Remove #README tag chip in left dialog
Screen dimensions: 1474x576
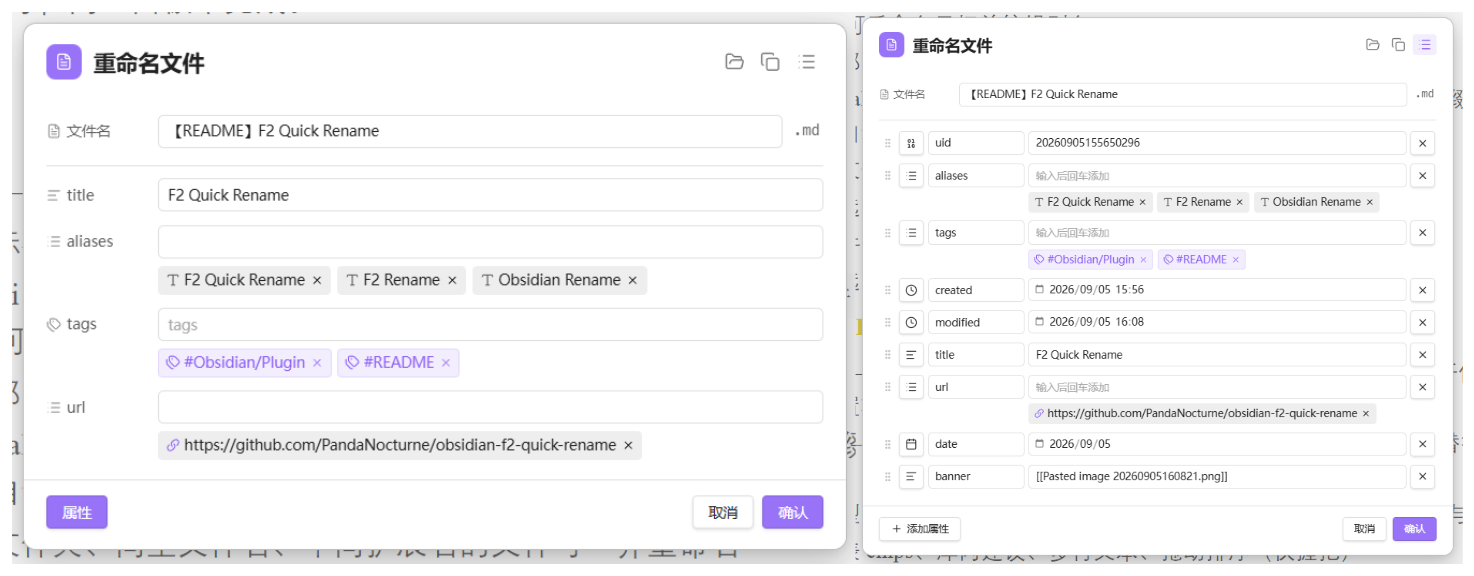coord(446,363)
